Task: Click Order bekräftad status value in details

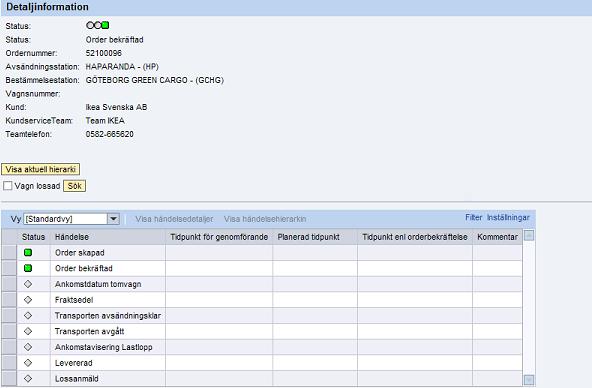Action: [x=114, y=40]
